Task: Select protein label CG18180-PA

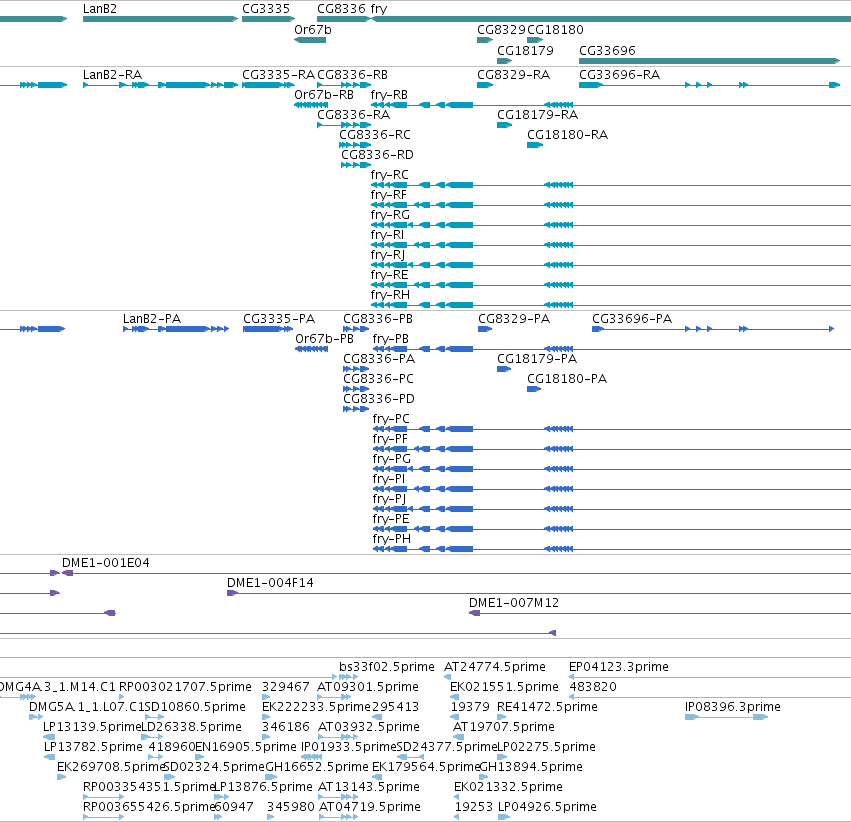Action: [x=567, y=379]
